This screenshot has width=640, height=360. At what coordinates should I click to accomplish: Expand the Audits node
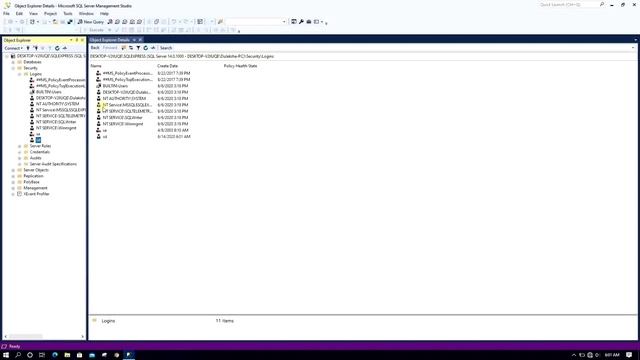[x=20, y=158]
